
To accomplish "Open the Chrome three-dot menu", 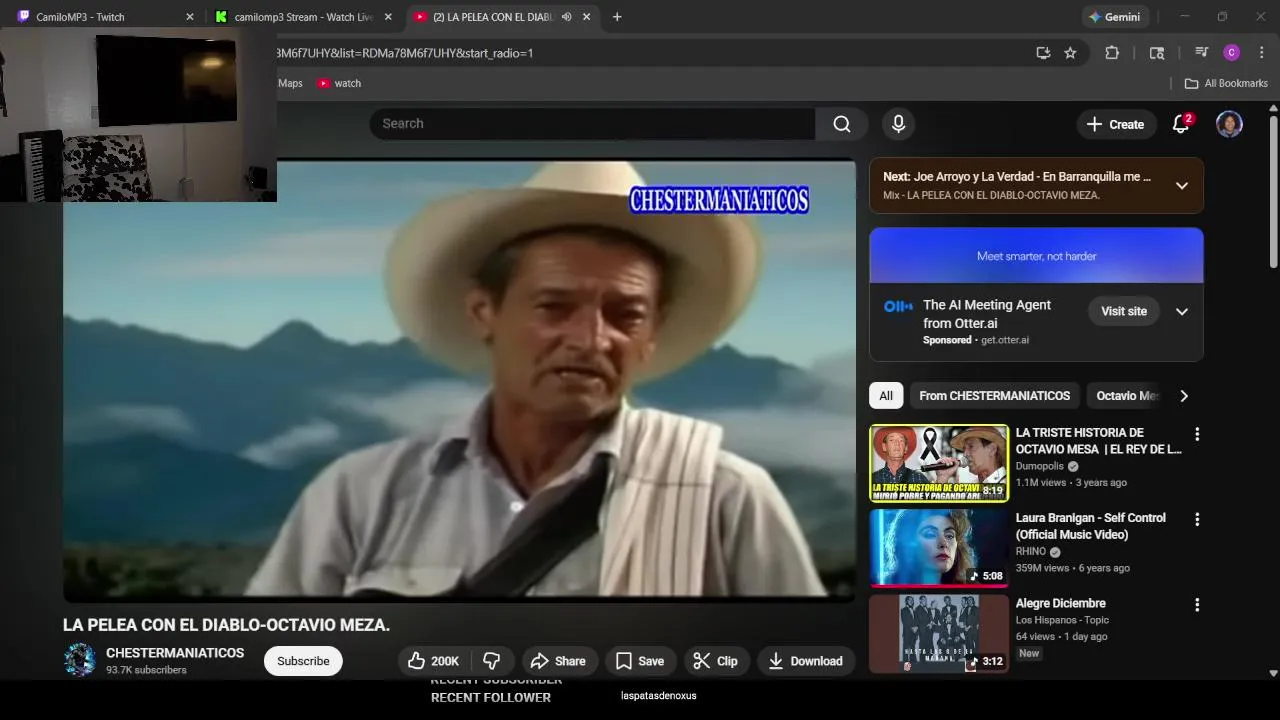I will [x=1262, y=53].
